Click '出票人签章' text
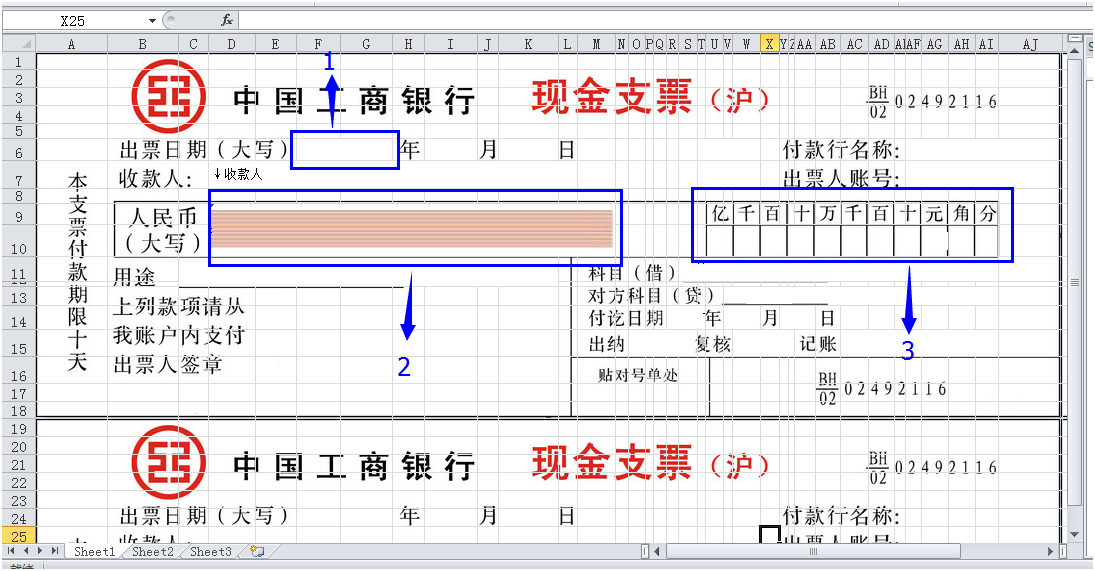 click(168, 364)
